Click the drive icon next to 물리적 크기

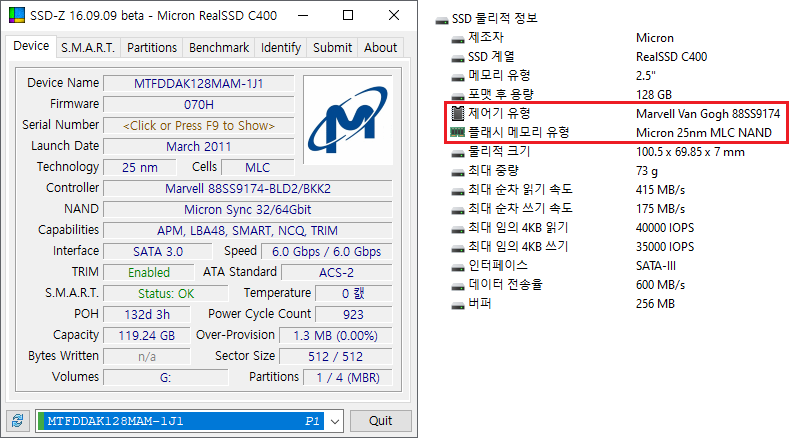(458, 153)
